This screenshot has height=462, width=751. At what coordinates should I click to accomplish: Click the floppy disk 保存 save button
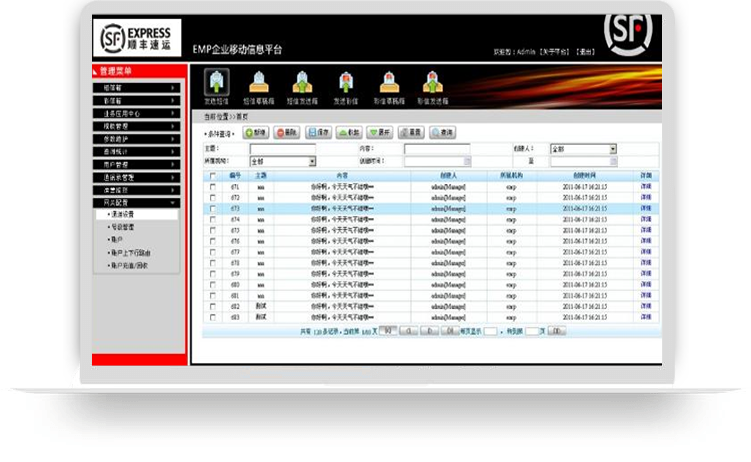[x=319, y=133]
